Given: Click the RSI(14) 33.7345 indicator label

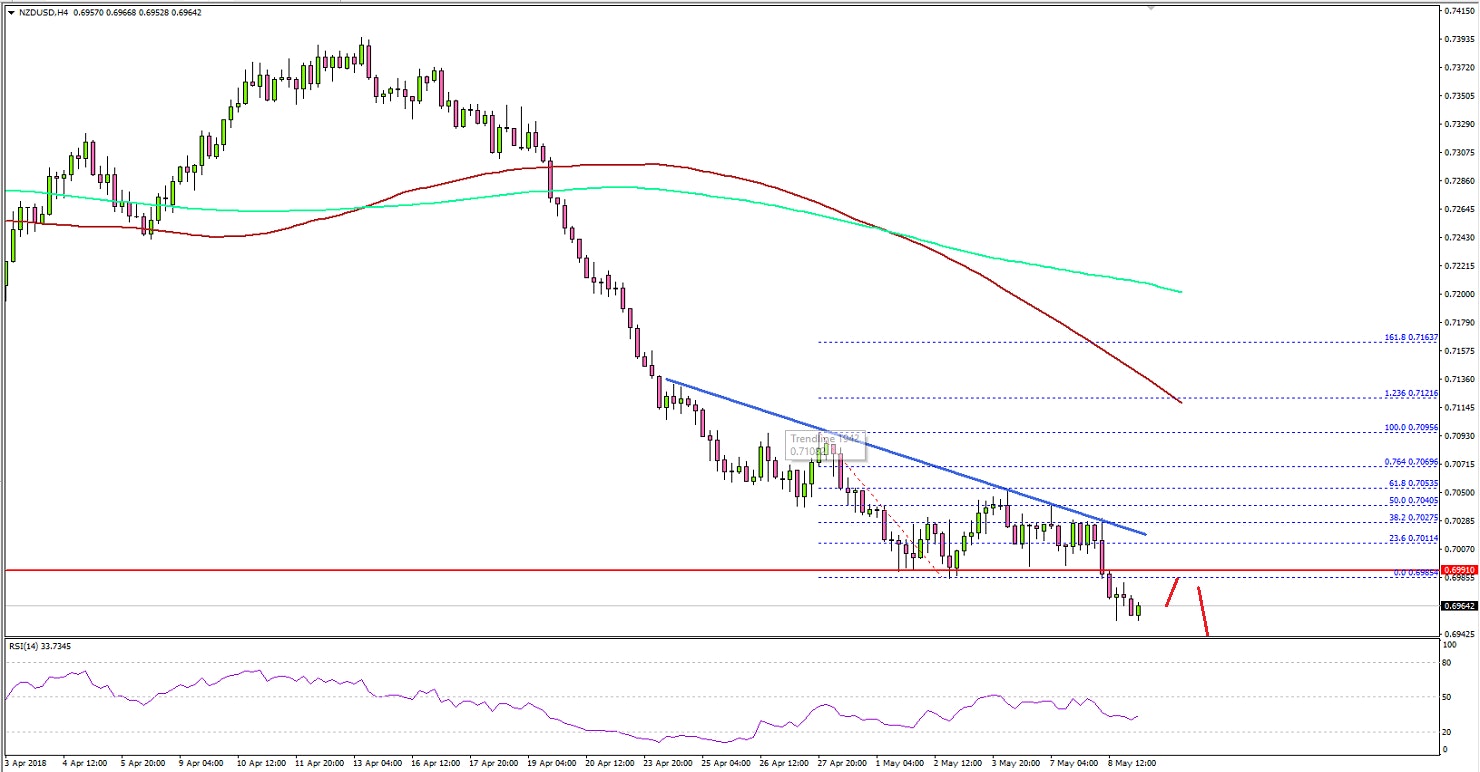Looking at the screenshot, I should pyautogui.click(x=40, y=647).
